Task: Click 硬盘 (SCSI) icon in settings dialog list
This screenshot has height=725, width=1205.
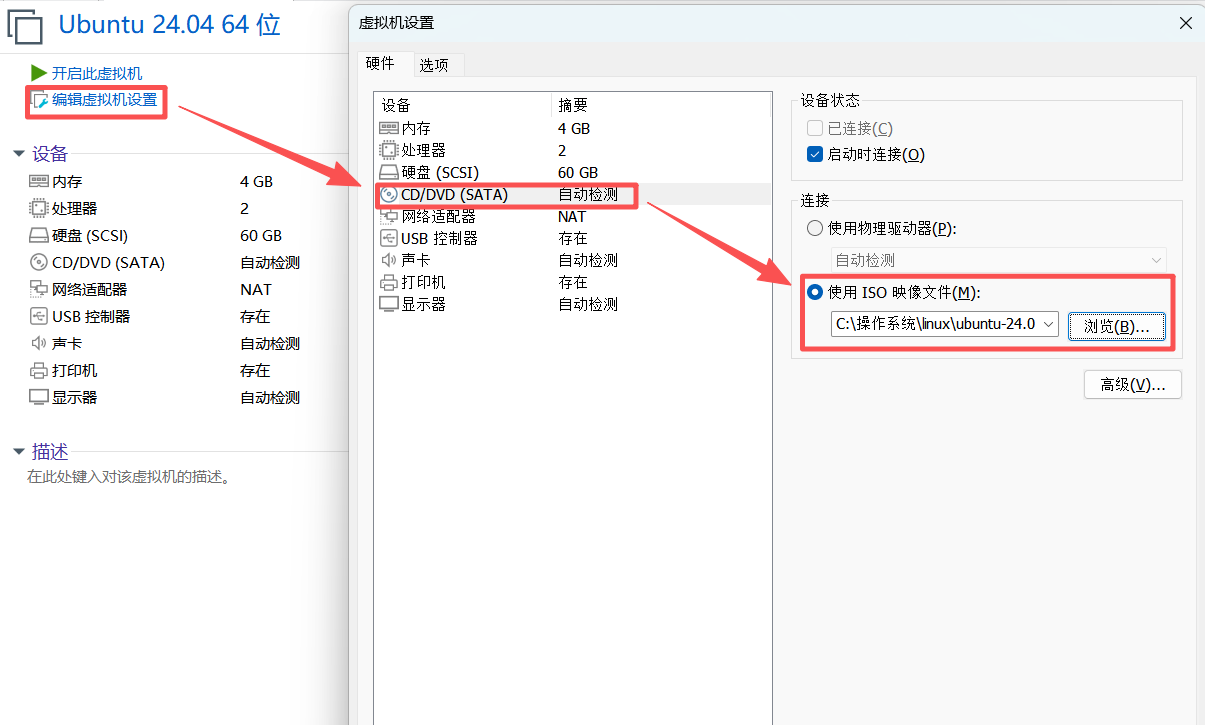Action: click(389, 172)
